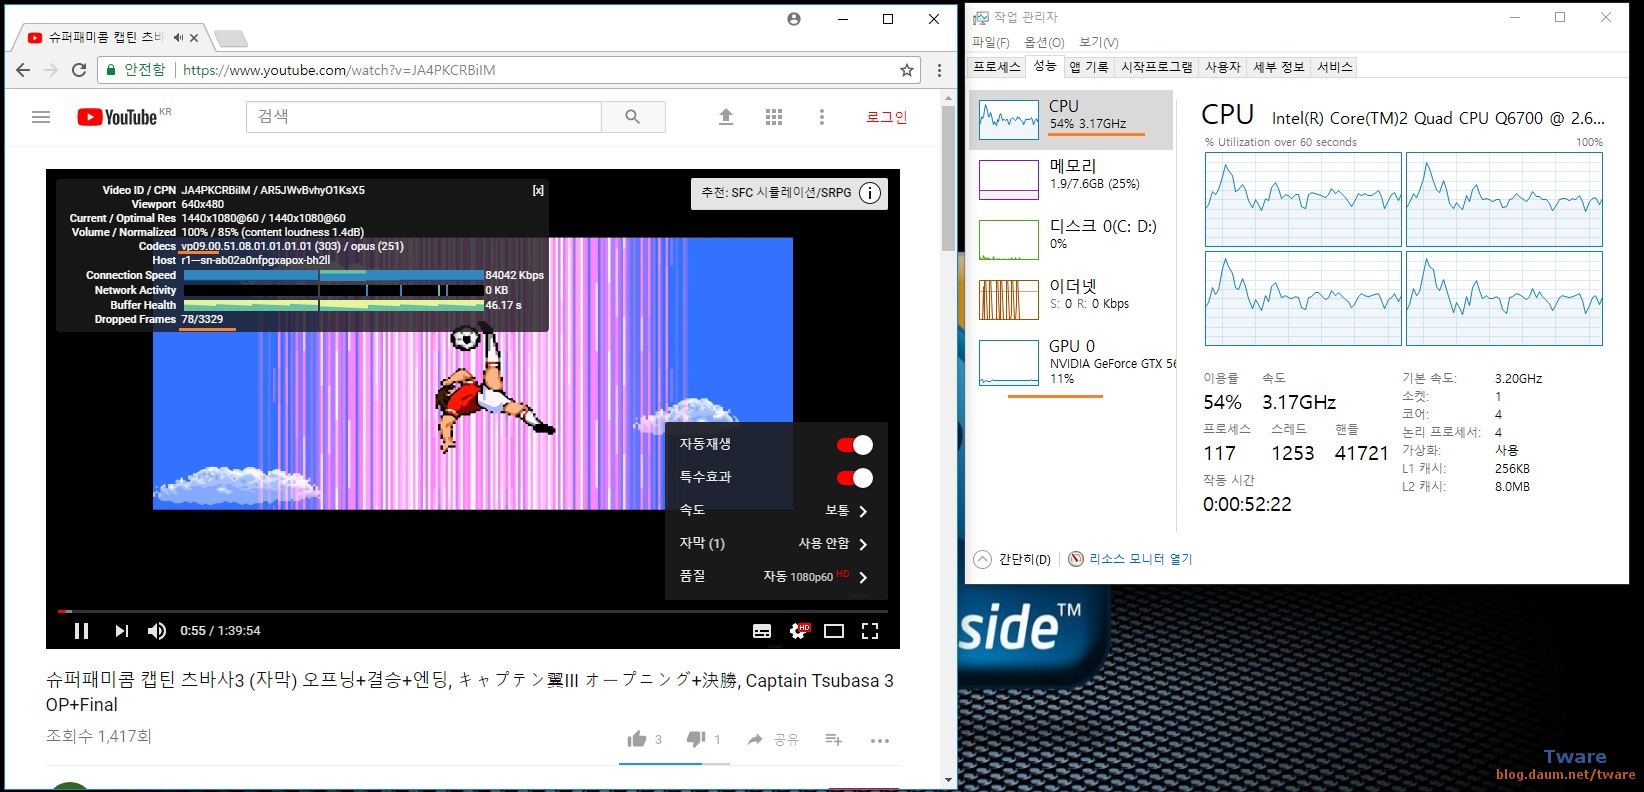Close the player settings via gear icon
Screen dimensions: 1644x792
tap(799, 631)
